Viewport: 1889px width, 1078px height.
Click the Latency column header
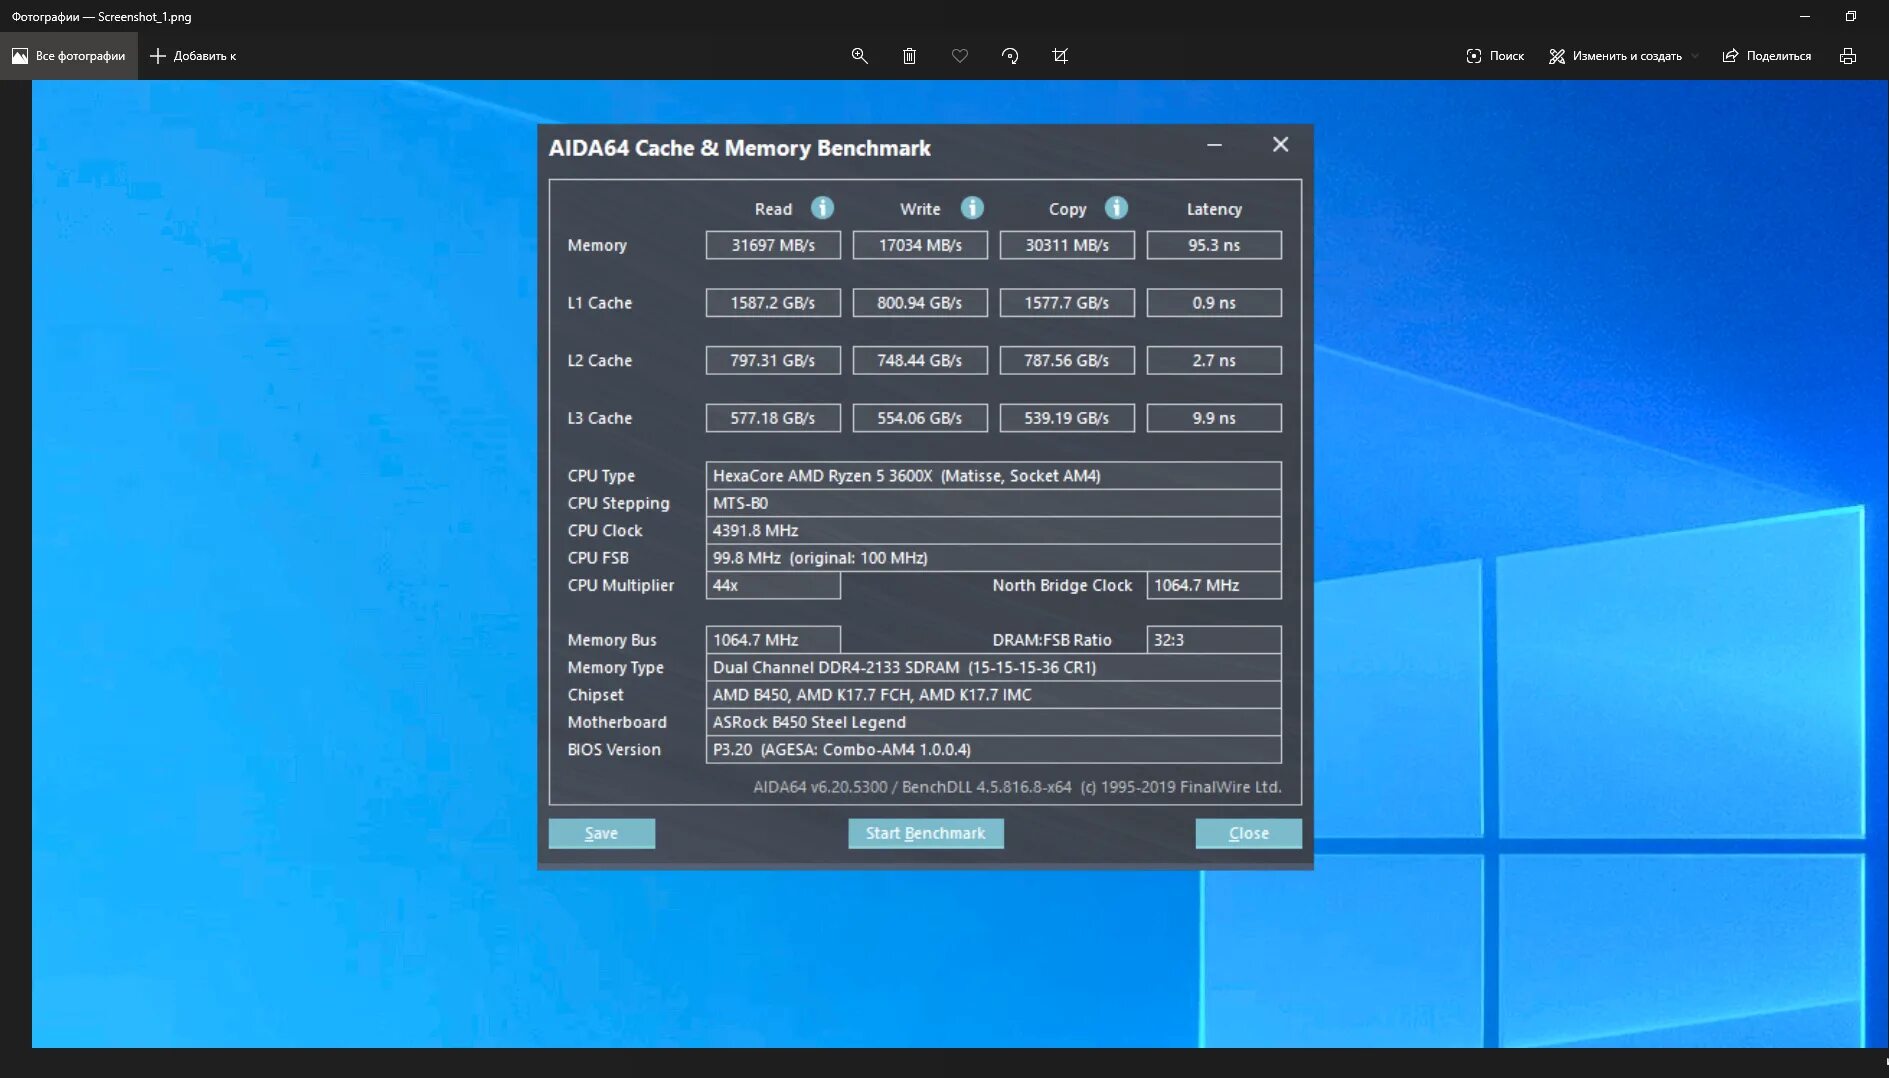click(x=1214, y=209)
